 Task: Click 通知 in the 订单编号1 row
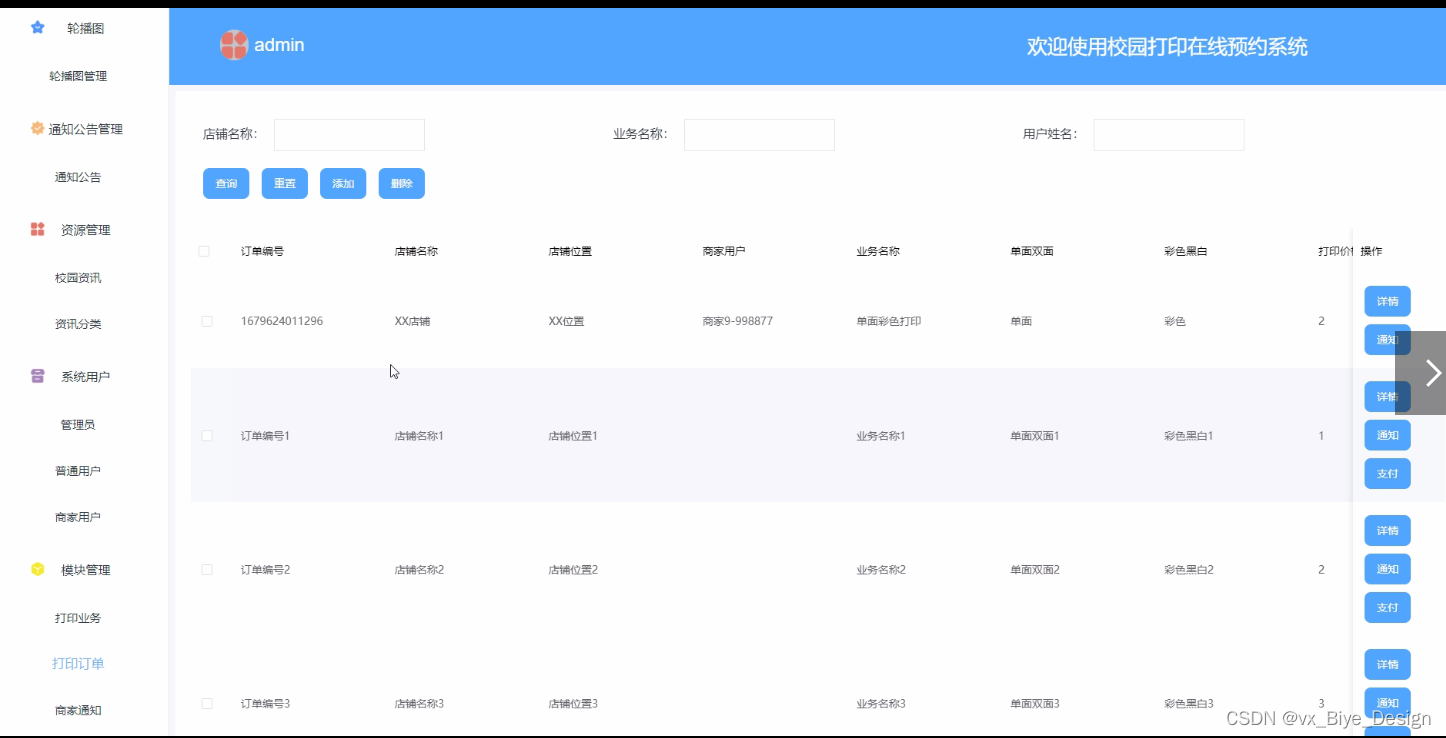pos(1388,435)
